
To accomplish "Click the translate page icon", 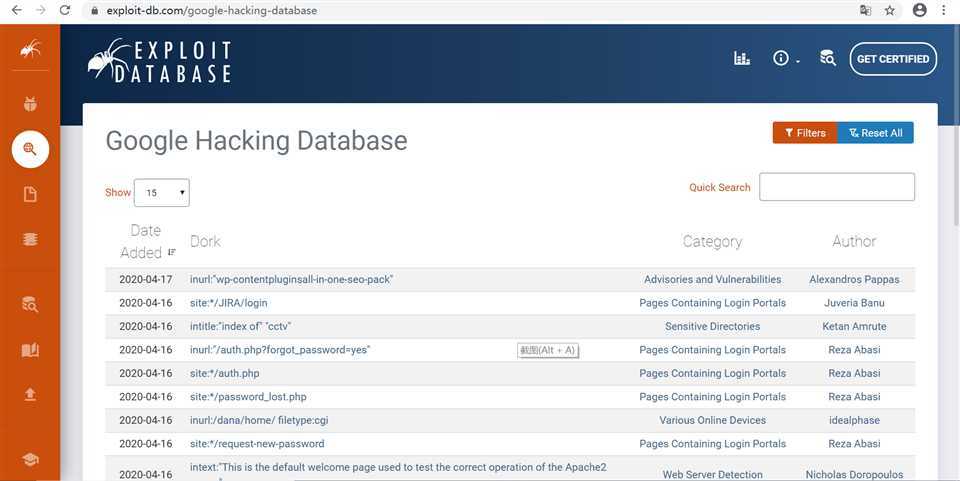I will (865, 10).
